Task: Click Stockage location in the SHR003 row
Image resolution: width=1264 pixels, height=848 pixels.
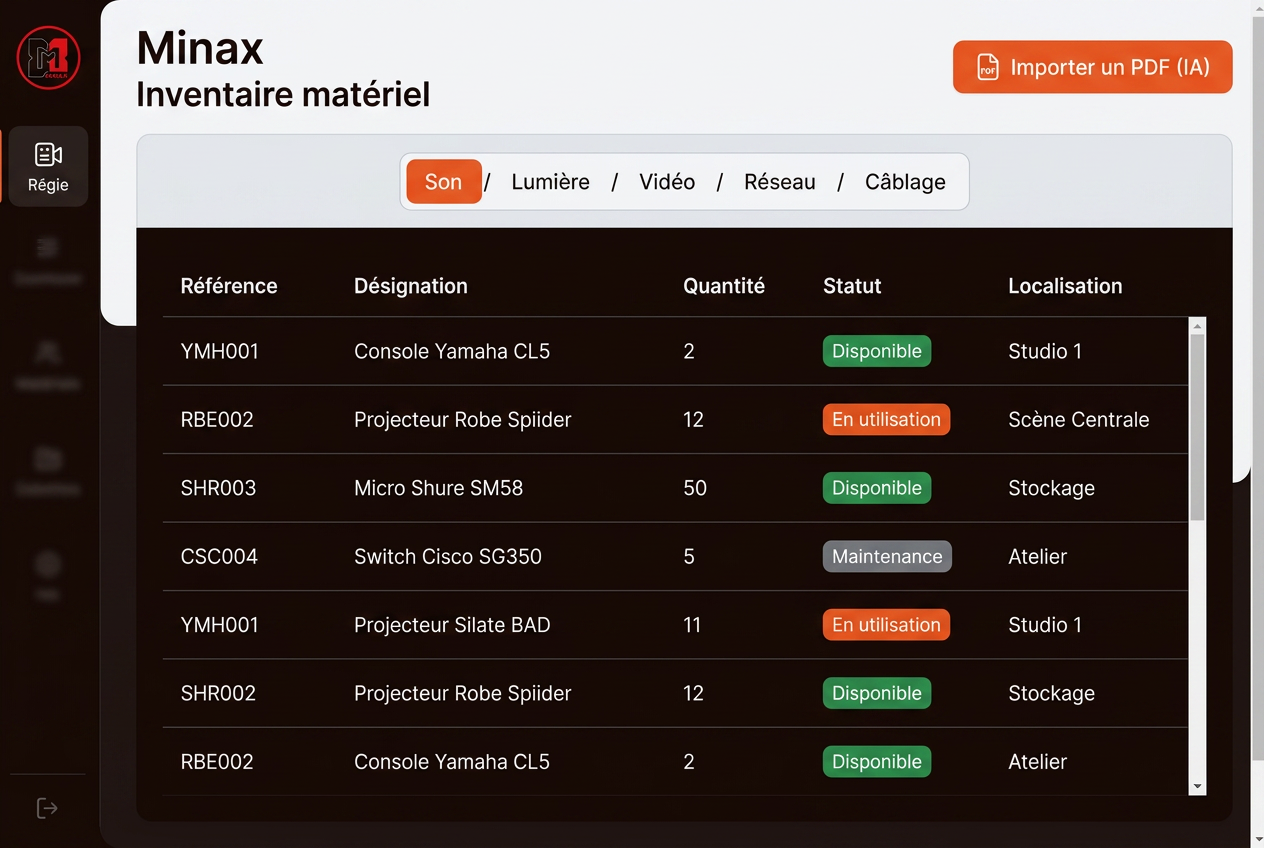Action: [x=1051, y=488]
